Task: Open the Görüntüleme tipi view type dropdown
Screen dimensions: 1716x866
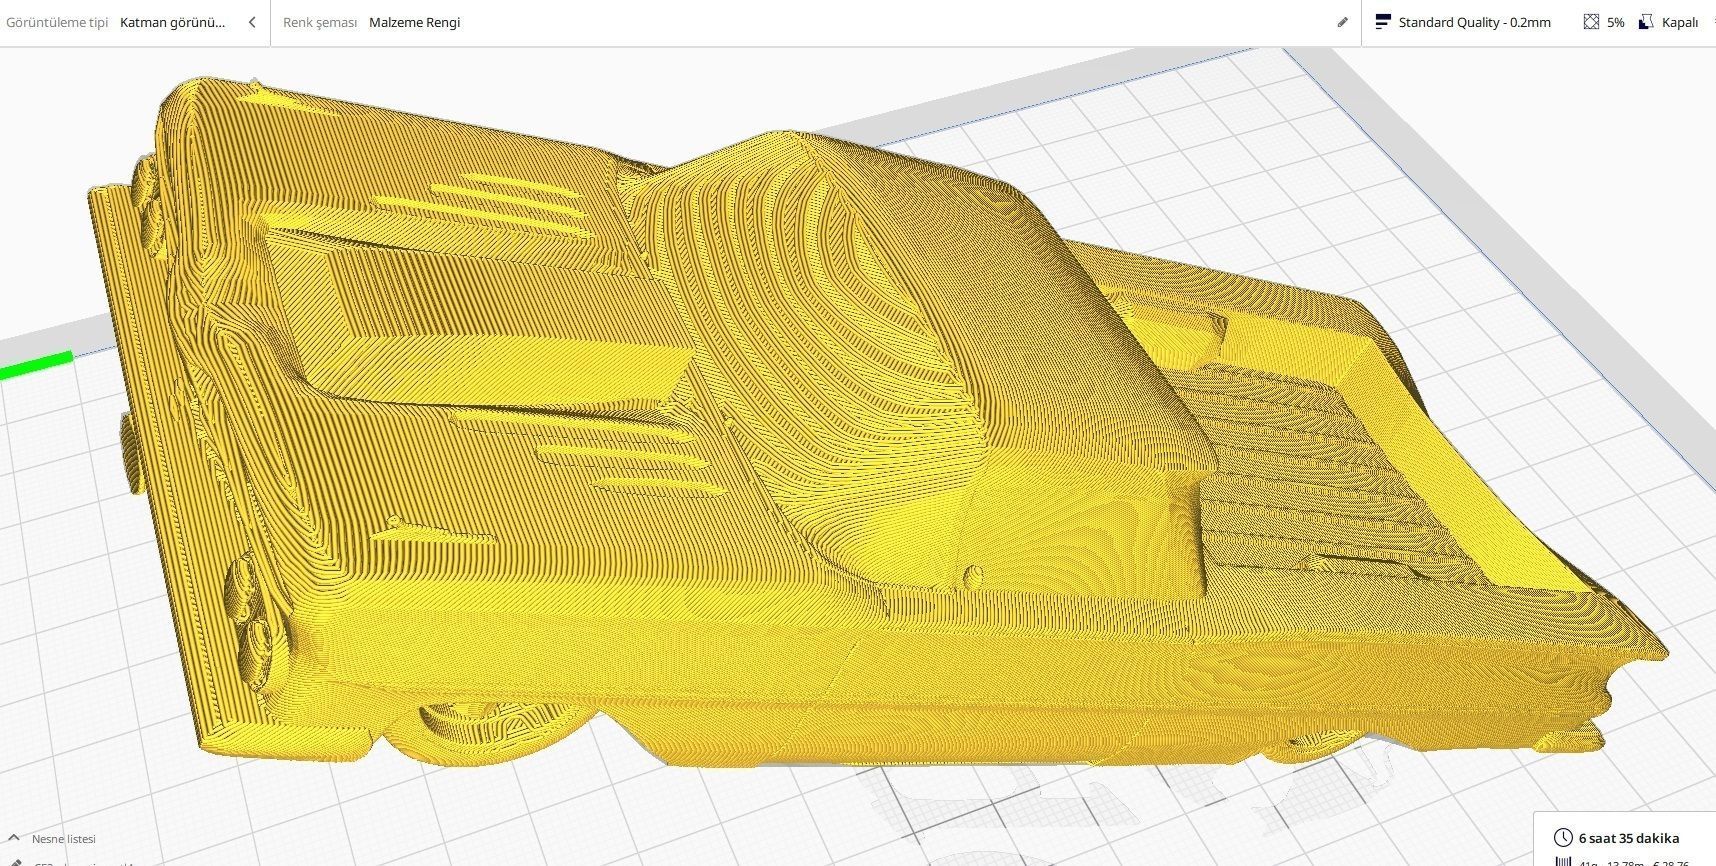Action: (173, 22)
